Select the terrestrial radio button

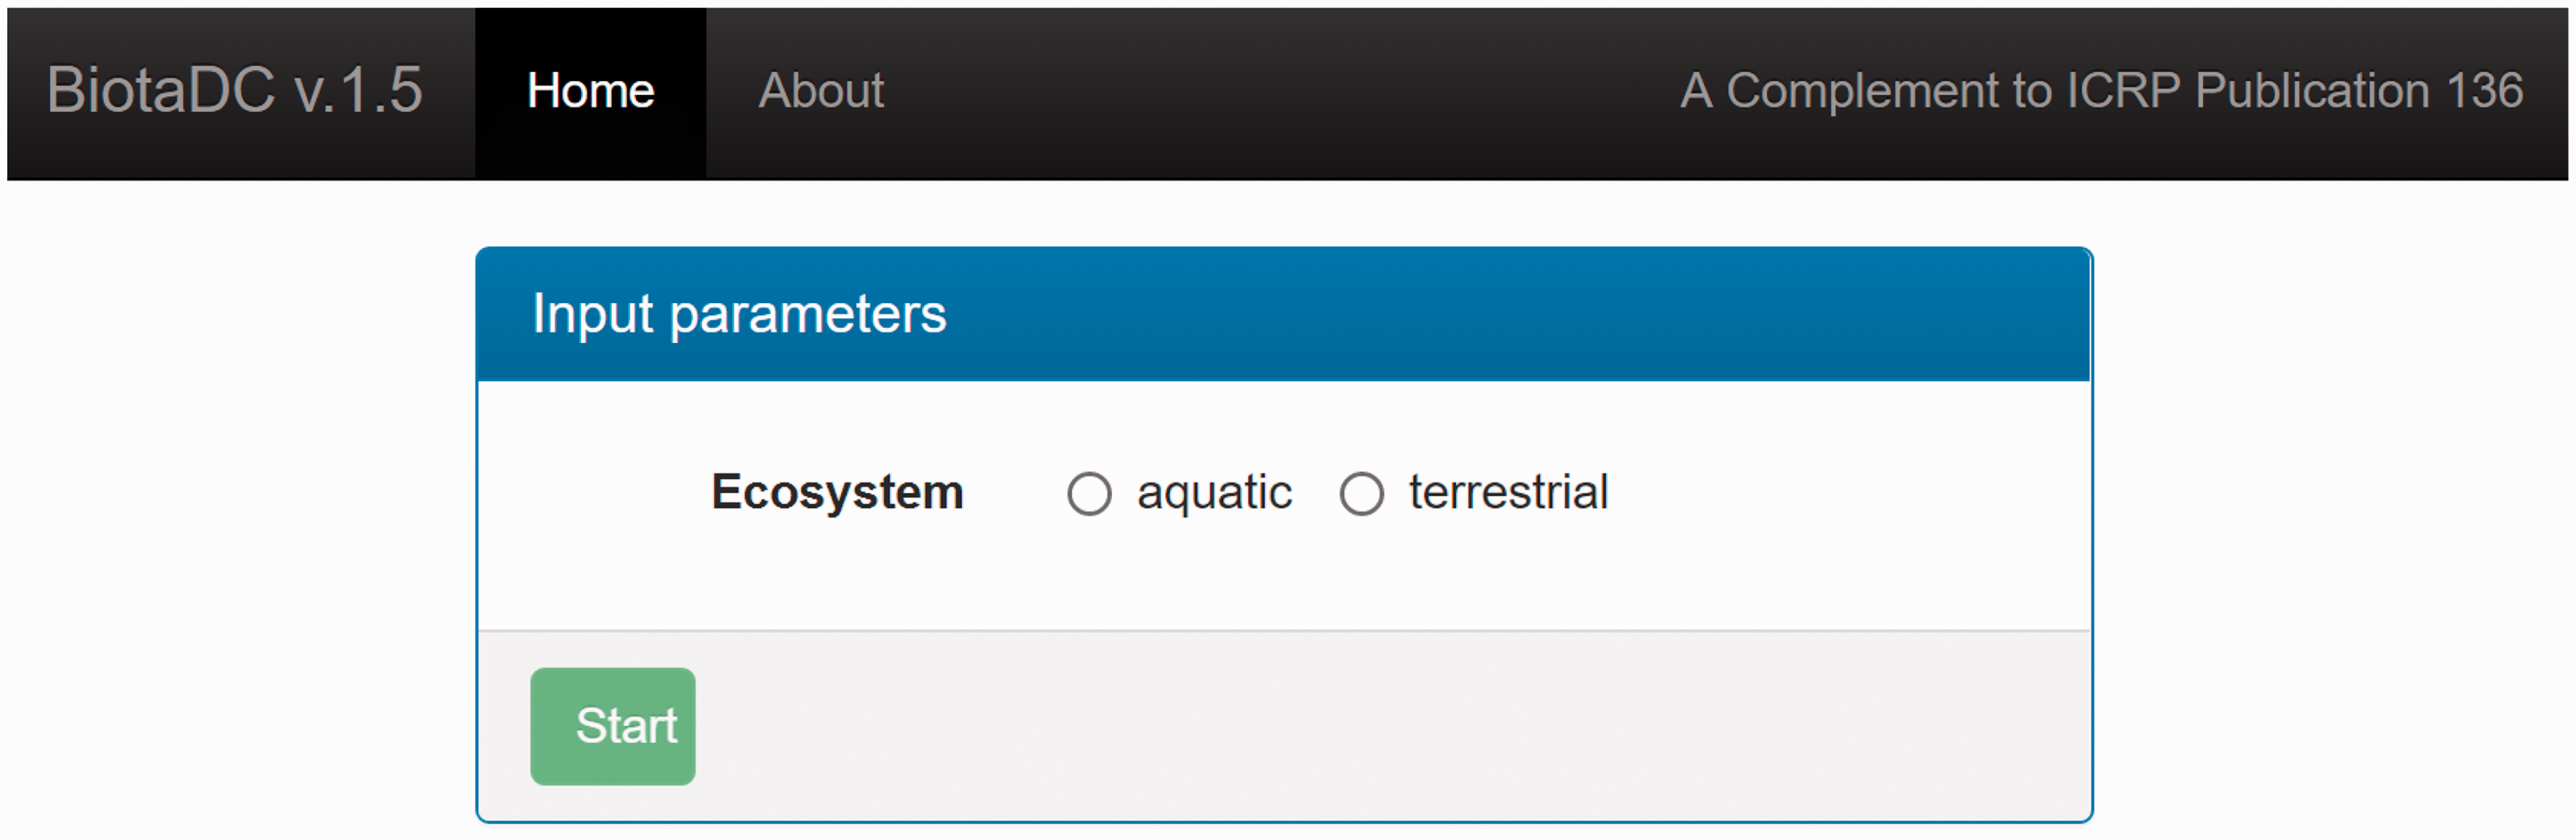click(x=1361, y=494)
